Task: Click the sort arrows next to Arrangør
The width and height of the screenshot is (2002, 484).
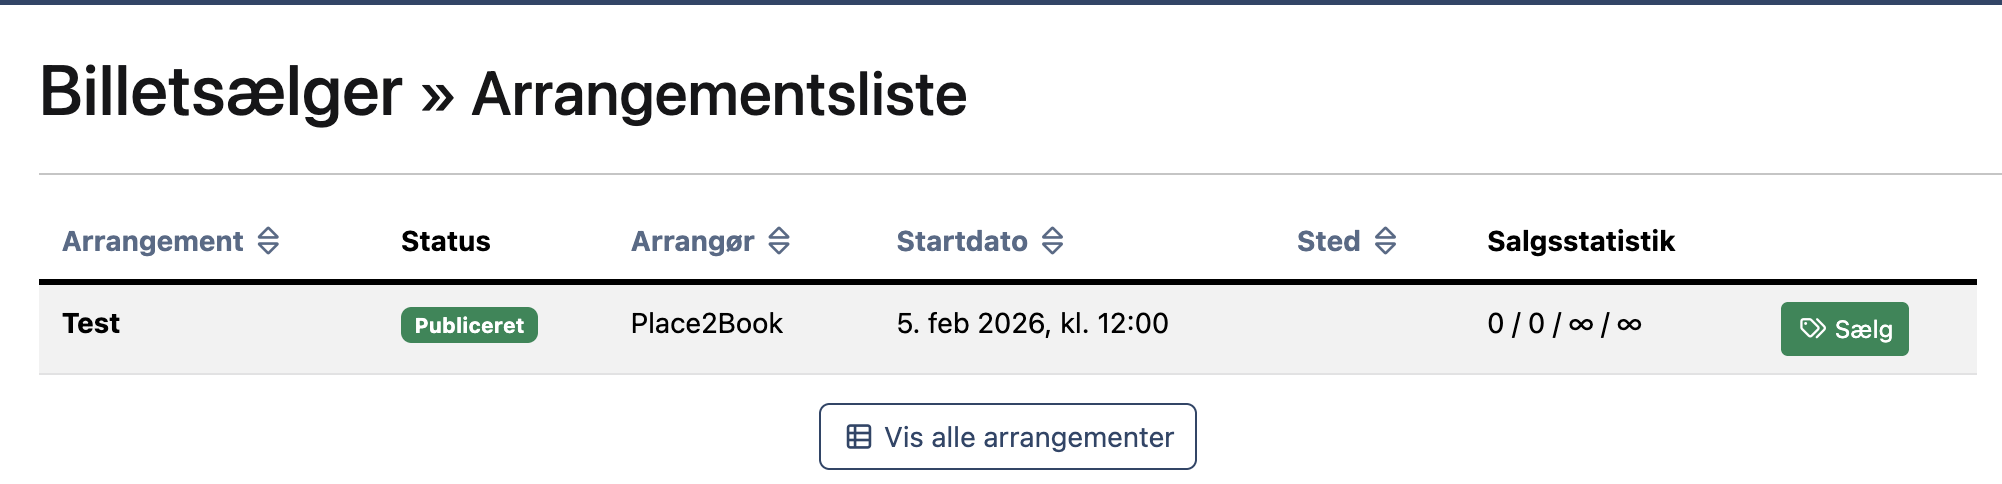Action: click(779, 241)
